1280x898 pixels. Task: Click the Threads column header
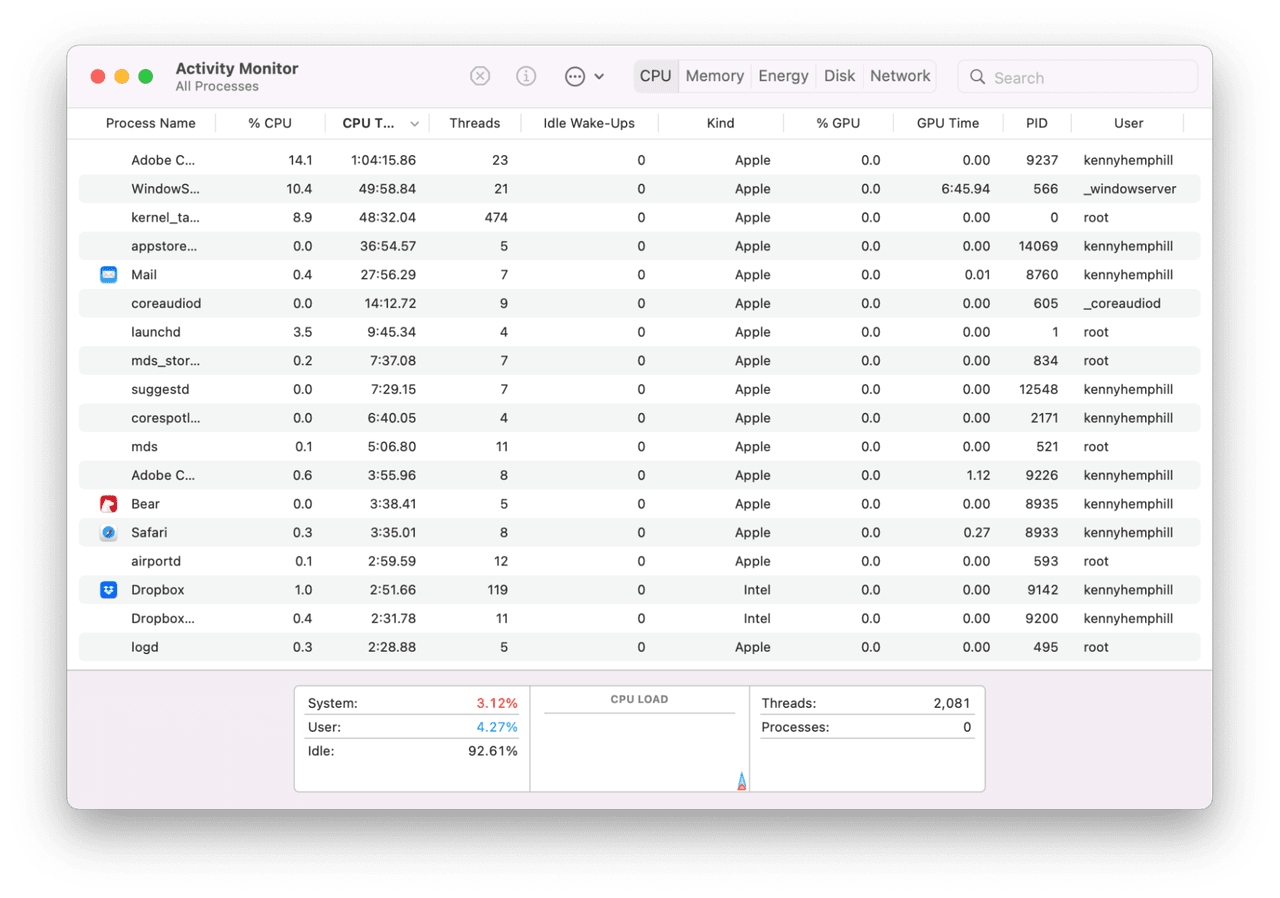point(474,123)
